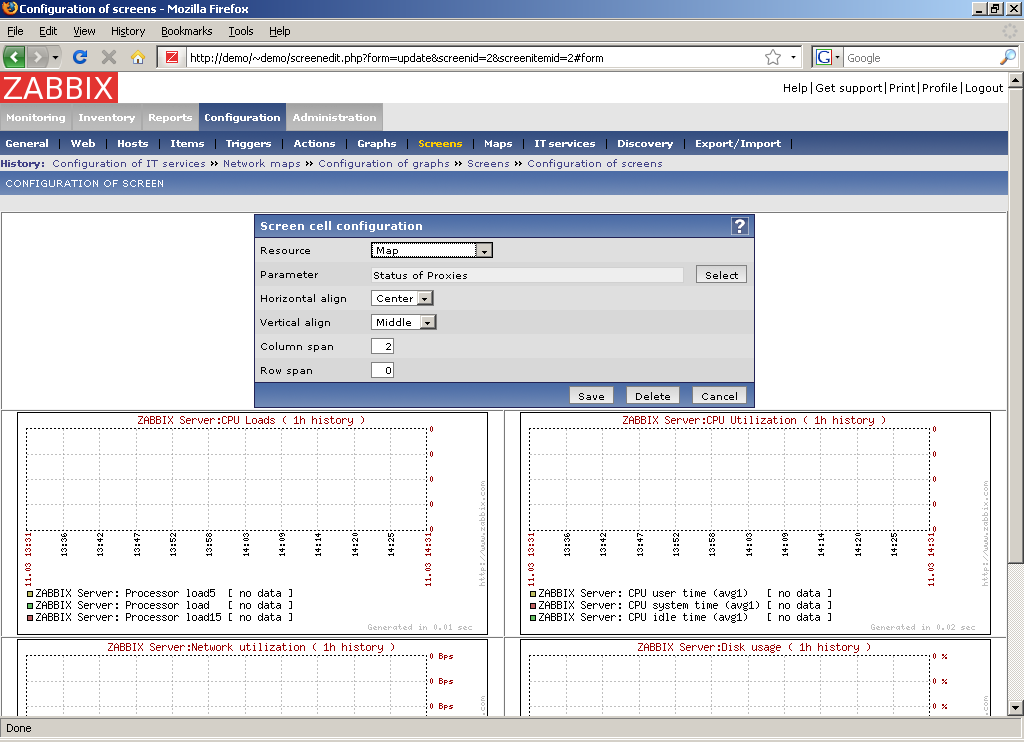This screenshot has height=742, width=1024.
Task: Click the Google search input box
Action: (x=921, y=57)
